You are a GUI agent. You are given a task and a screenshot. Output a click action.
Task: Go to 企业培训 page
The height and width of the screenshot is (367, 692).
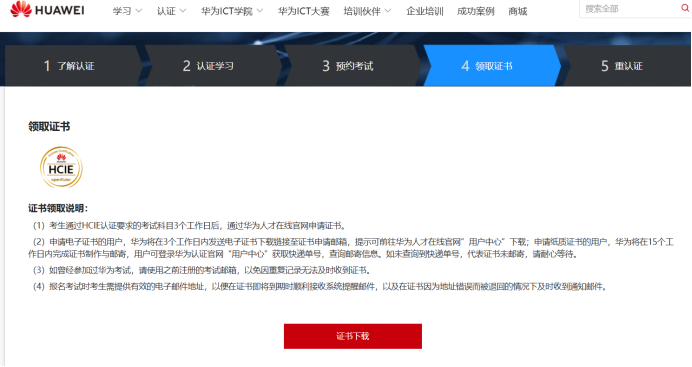point(425,11)
